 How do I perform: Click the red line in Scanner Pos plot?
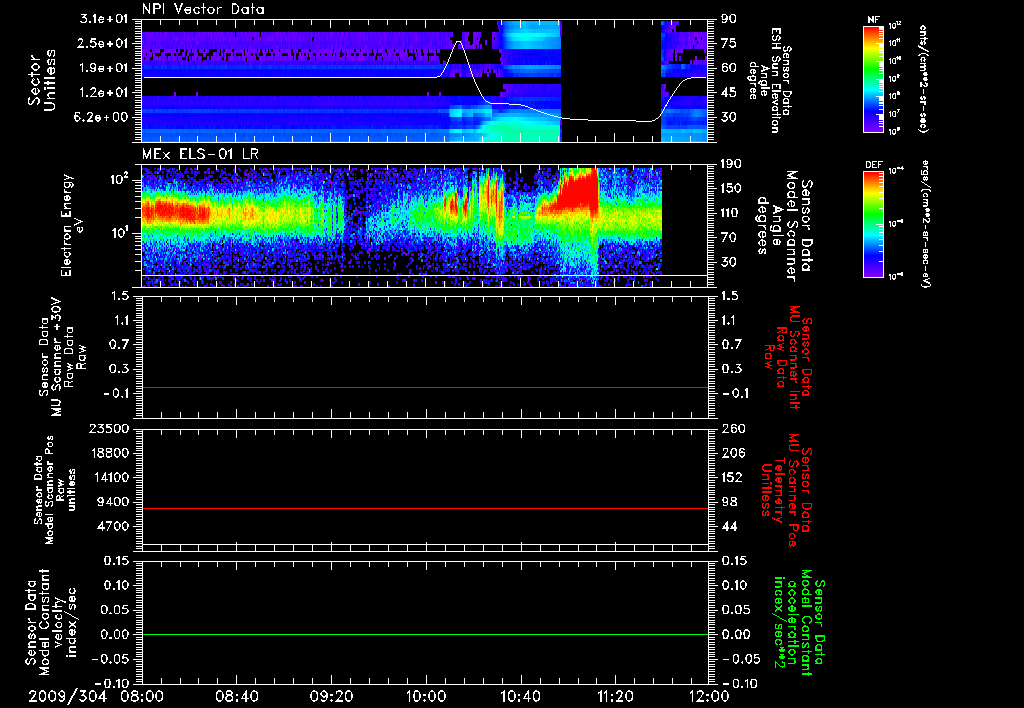425,508
